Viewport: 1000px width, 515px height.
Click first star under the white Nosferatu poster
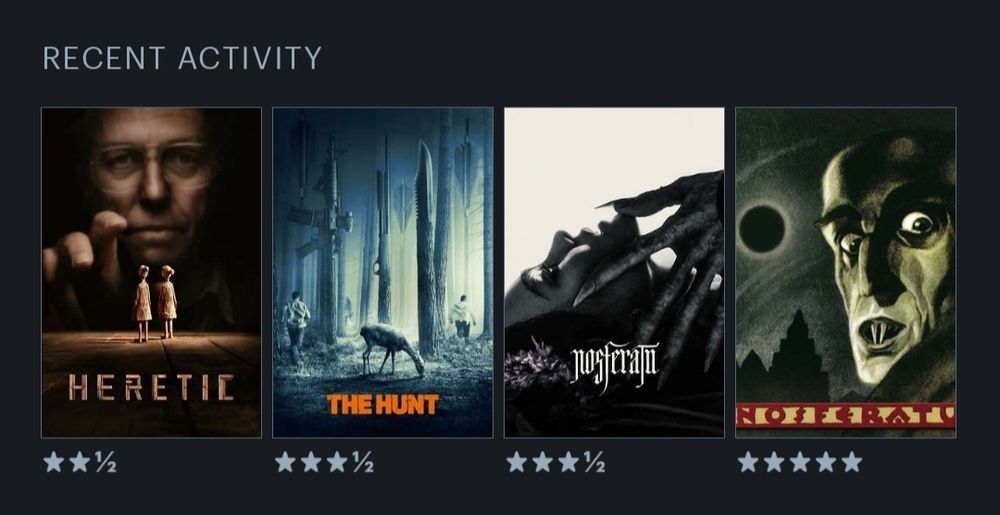tap(517, 462)
